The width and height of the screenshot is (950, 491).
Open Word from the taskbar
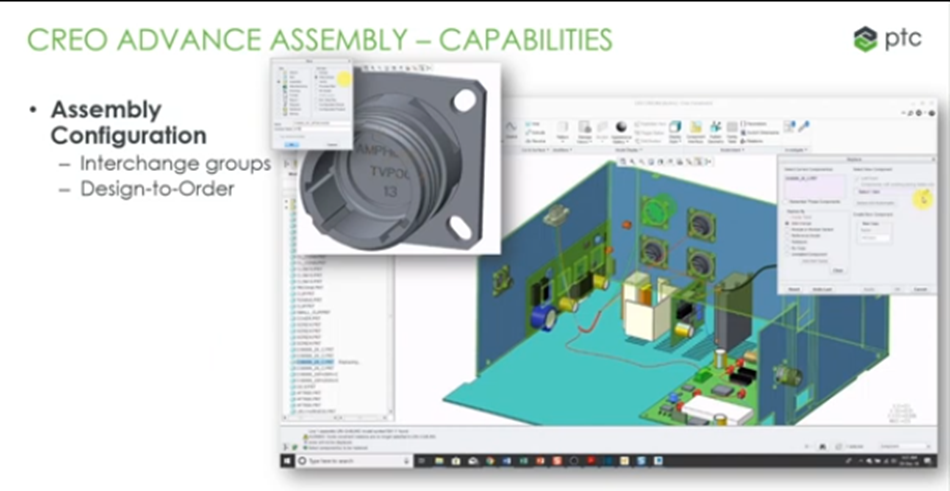(x=507, y=461)
